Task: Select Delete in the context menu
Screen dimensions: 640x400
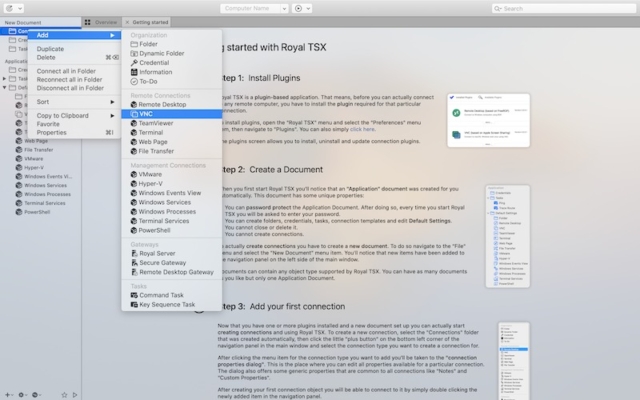Action: click(74, 58)
